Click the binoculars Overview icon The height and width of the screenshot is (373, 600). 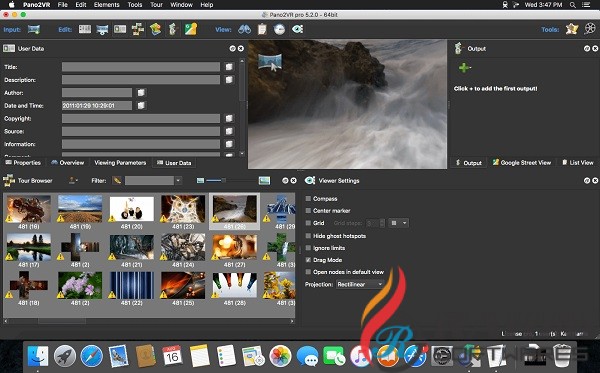[x=245, y=29]
